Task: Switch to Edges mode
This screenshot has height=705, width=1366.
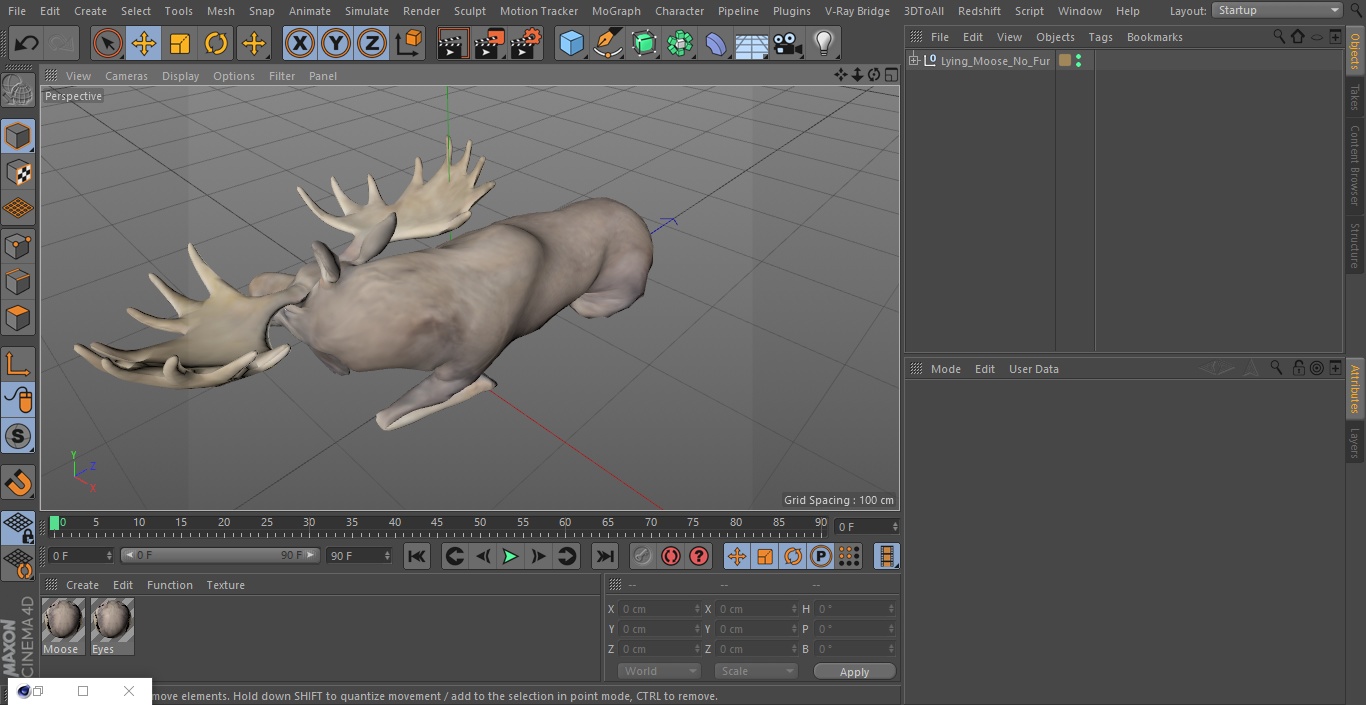Action: pos(18,281)
